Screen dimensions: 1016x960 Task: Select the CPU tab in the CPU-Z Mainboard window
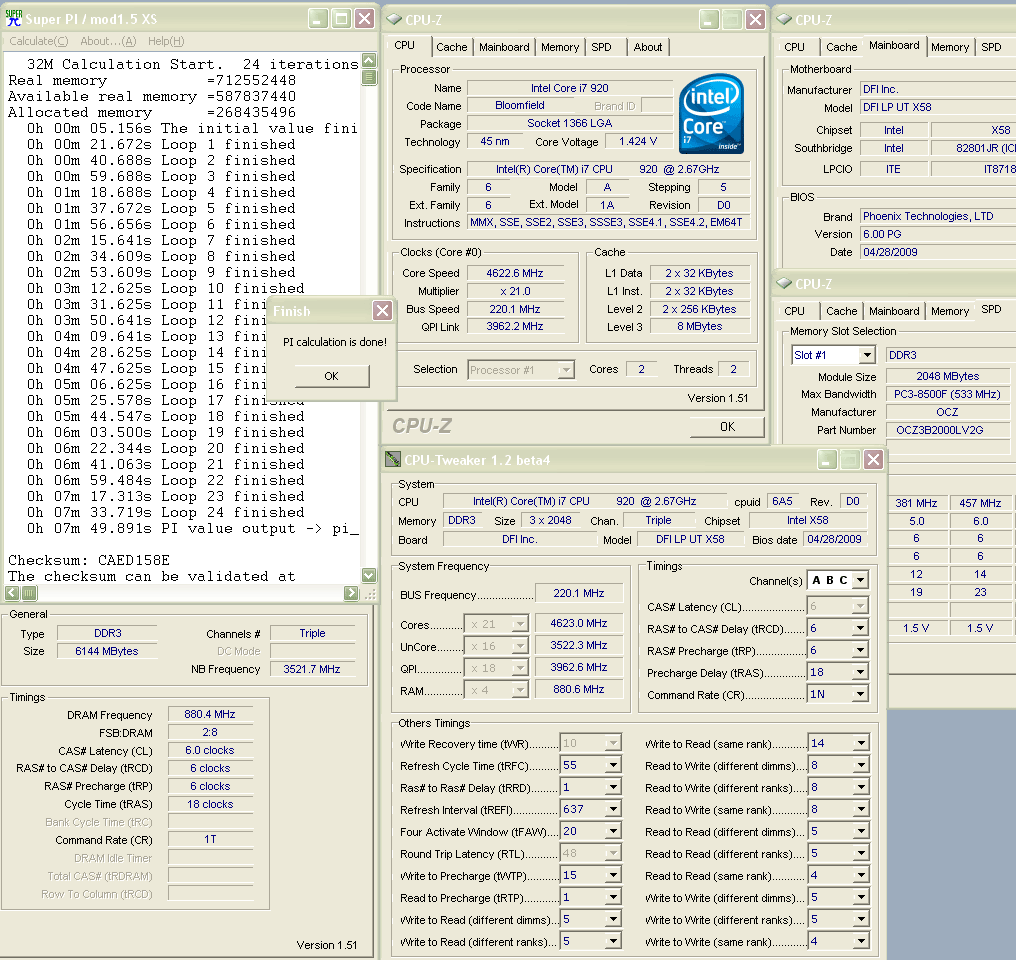click(794, 47)
